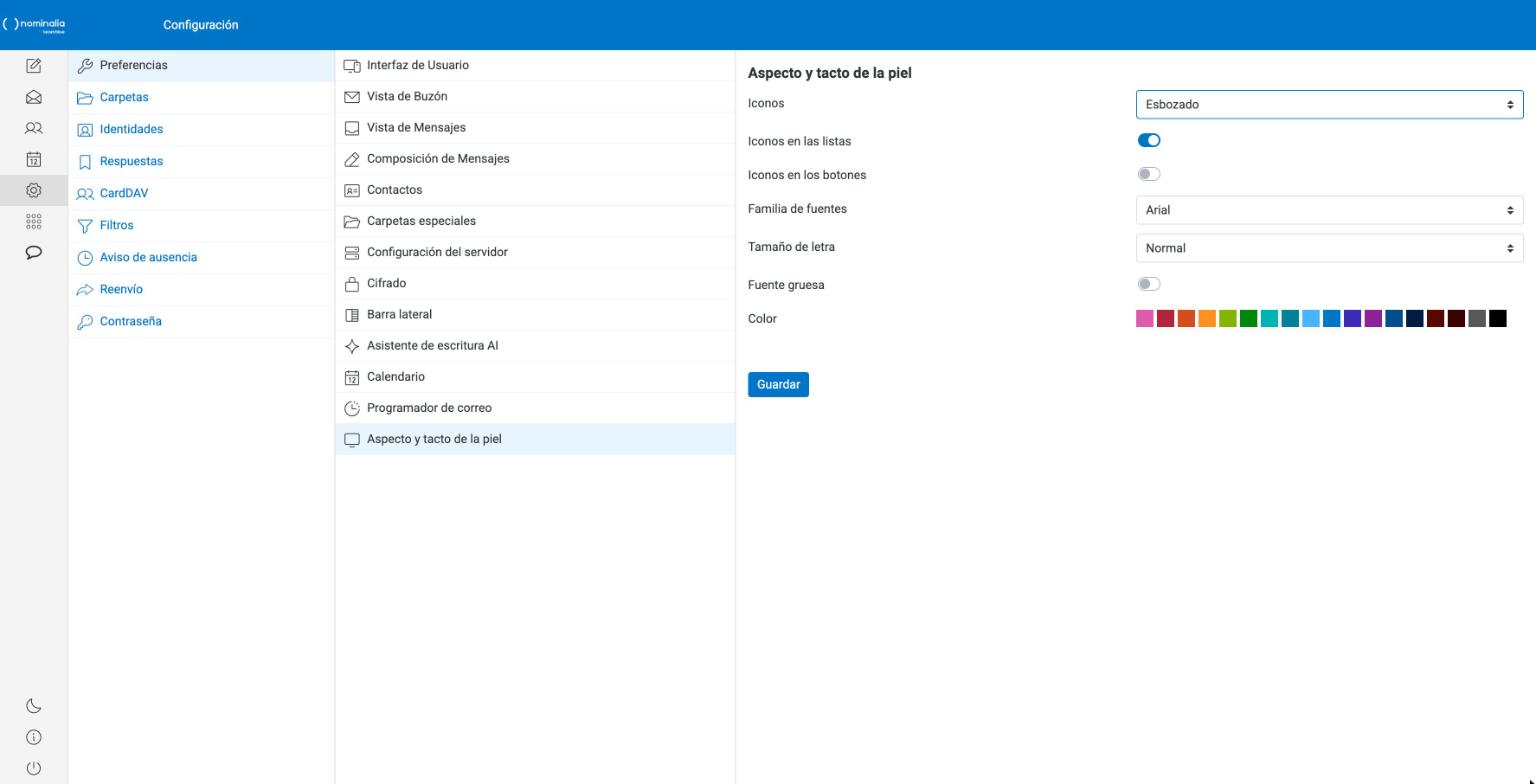Go to Respuestas settings
The image size is (1536, 784).
tap(201, 162)
